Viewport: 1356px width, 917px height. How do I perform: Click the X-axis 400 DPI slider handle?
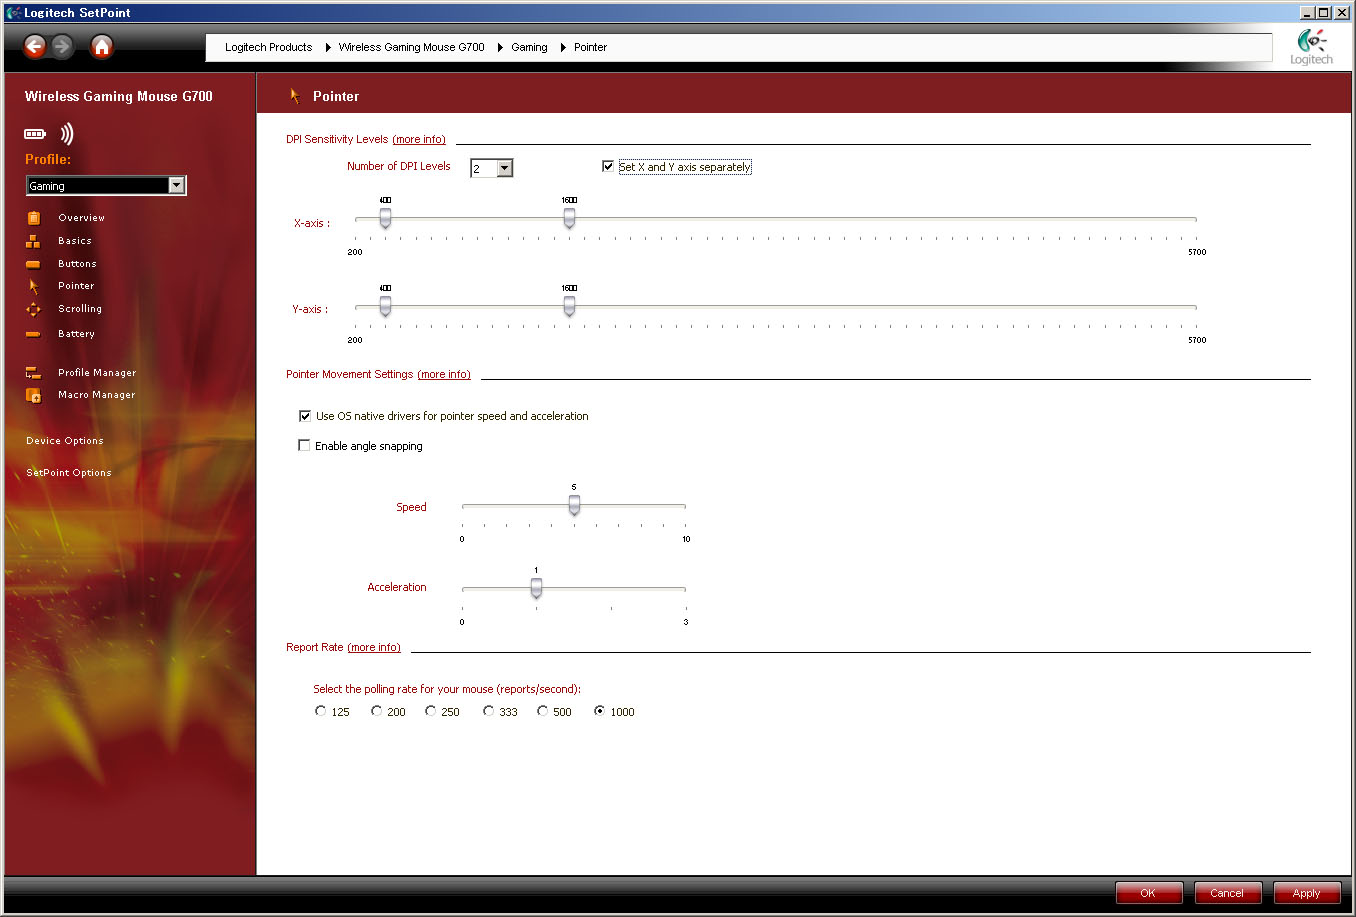coord(385,219)
